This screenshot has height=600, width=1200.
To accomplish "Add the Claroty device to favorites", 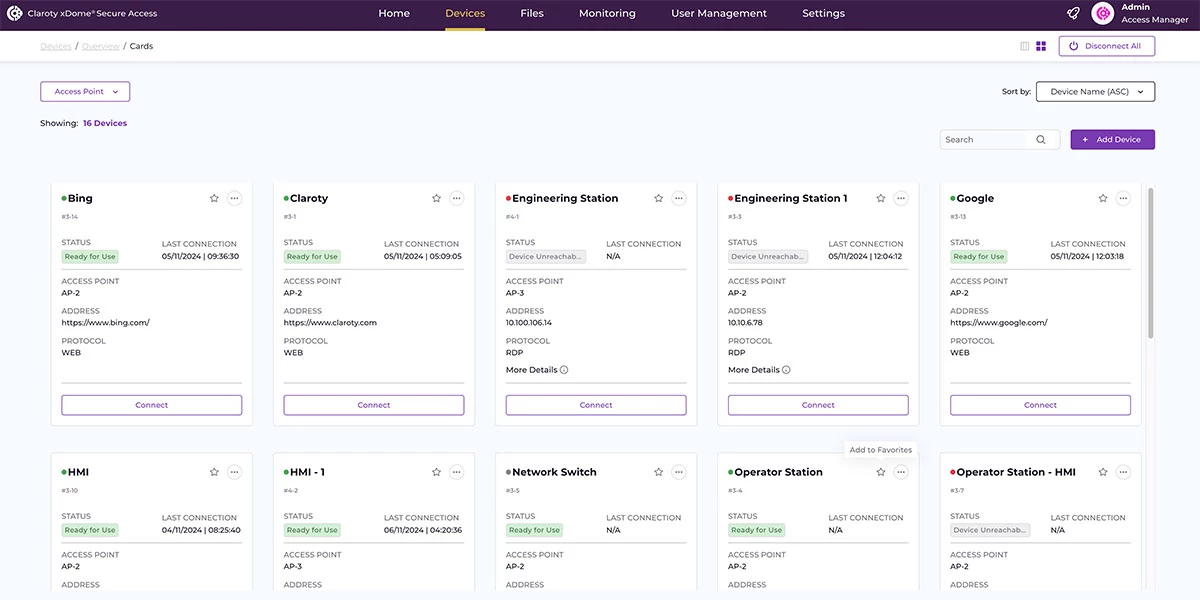I will click(x=436, y=198).
